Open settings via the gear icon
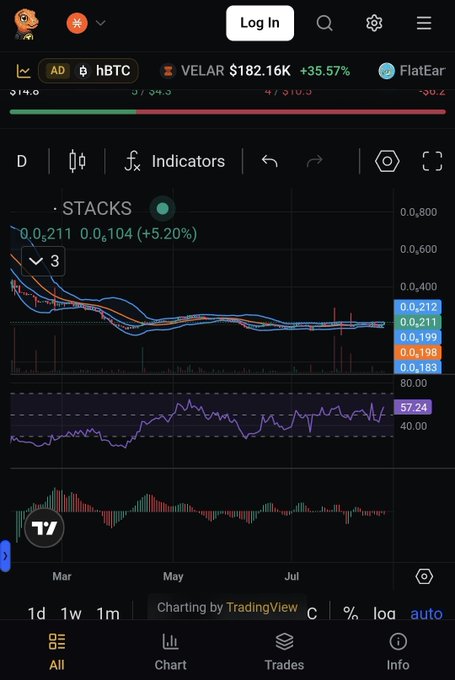 click(x=374, y=23)
